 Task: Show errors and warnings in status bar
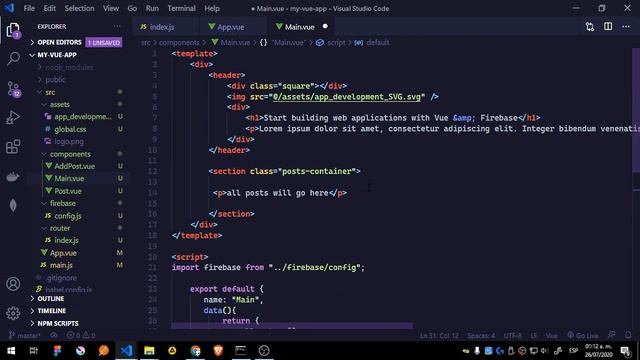pos(81,336)
